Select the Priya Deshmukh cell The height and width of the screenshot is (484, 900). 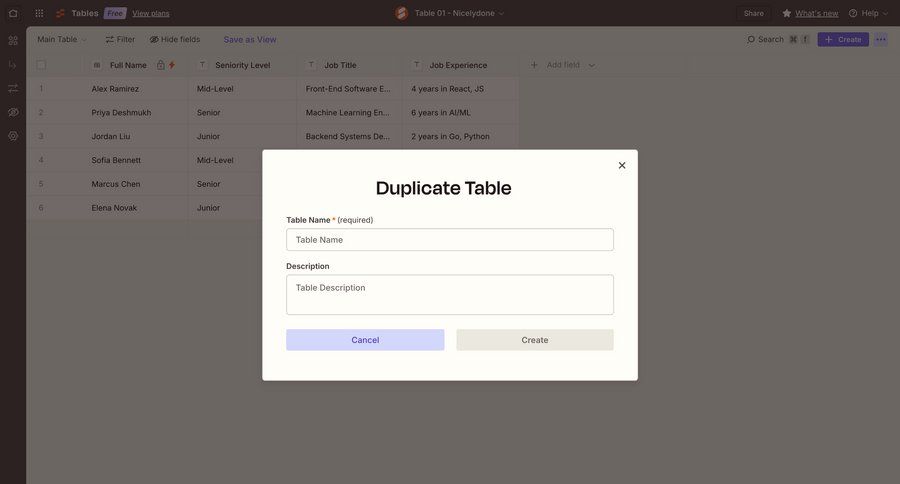click(x=135, y=113)
